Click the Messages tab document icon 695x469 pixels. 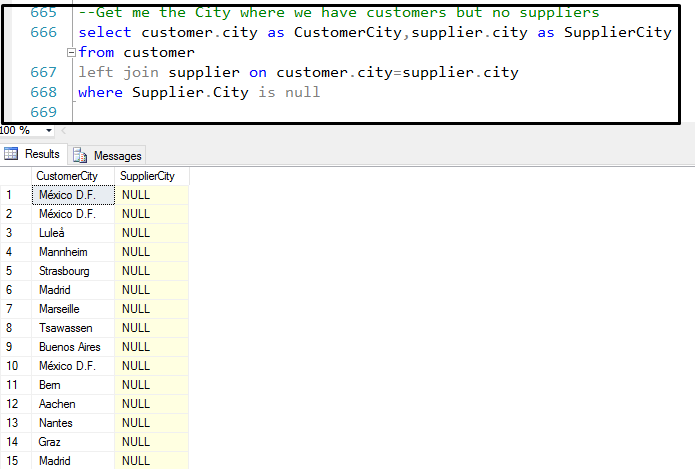pyautogui.click(x=80, y=156)
